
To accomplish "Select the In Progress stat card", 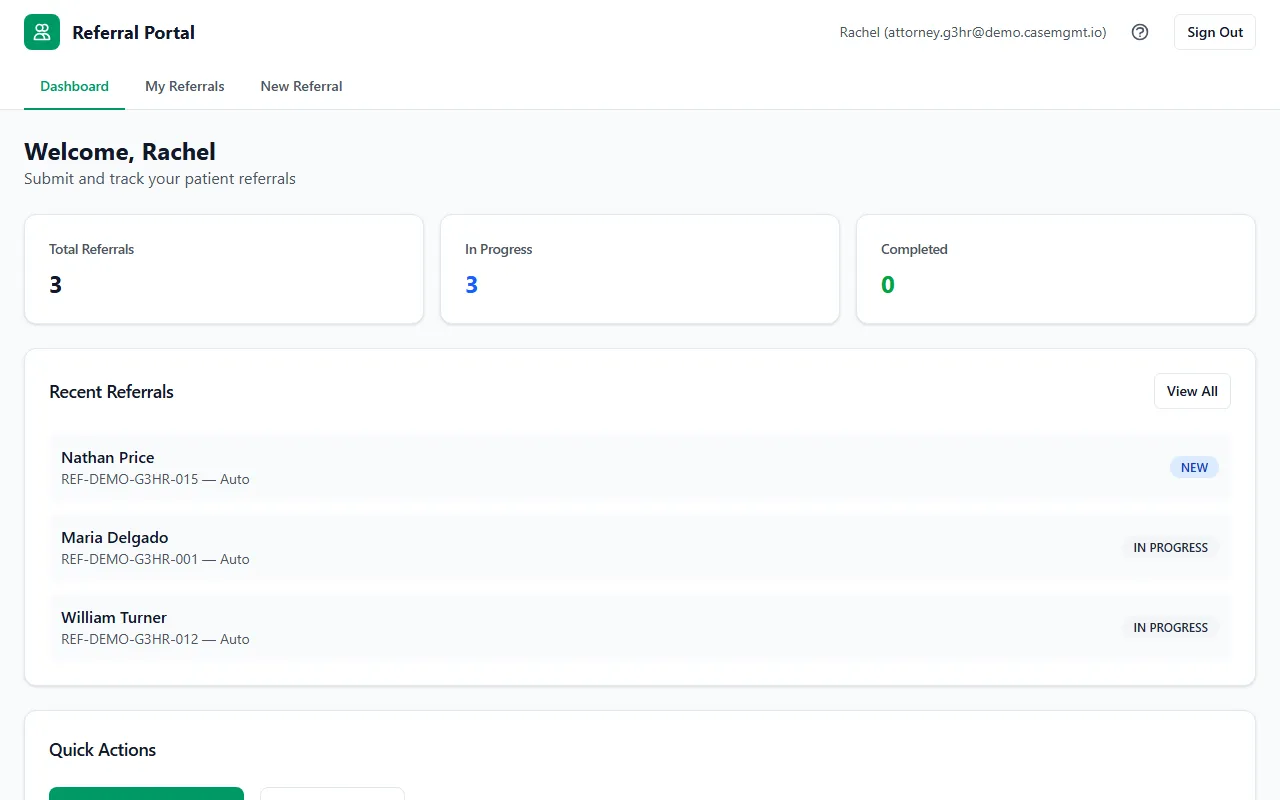I will point(640,269).
